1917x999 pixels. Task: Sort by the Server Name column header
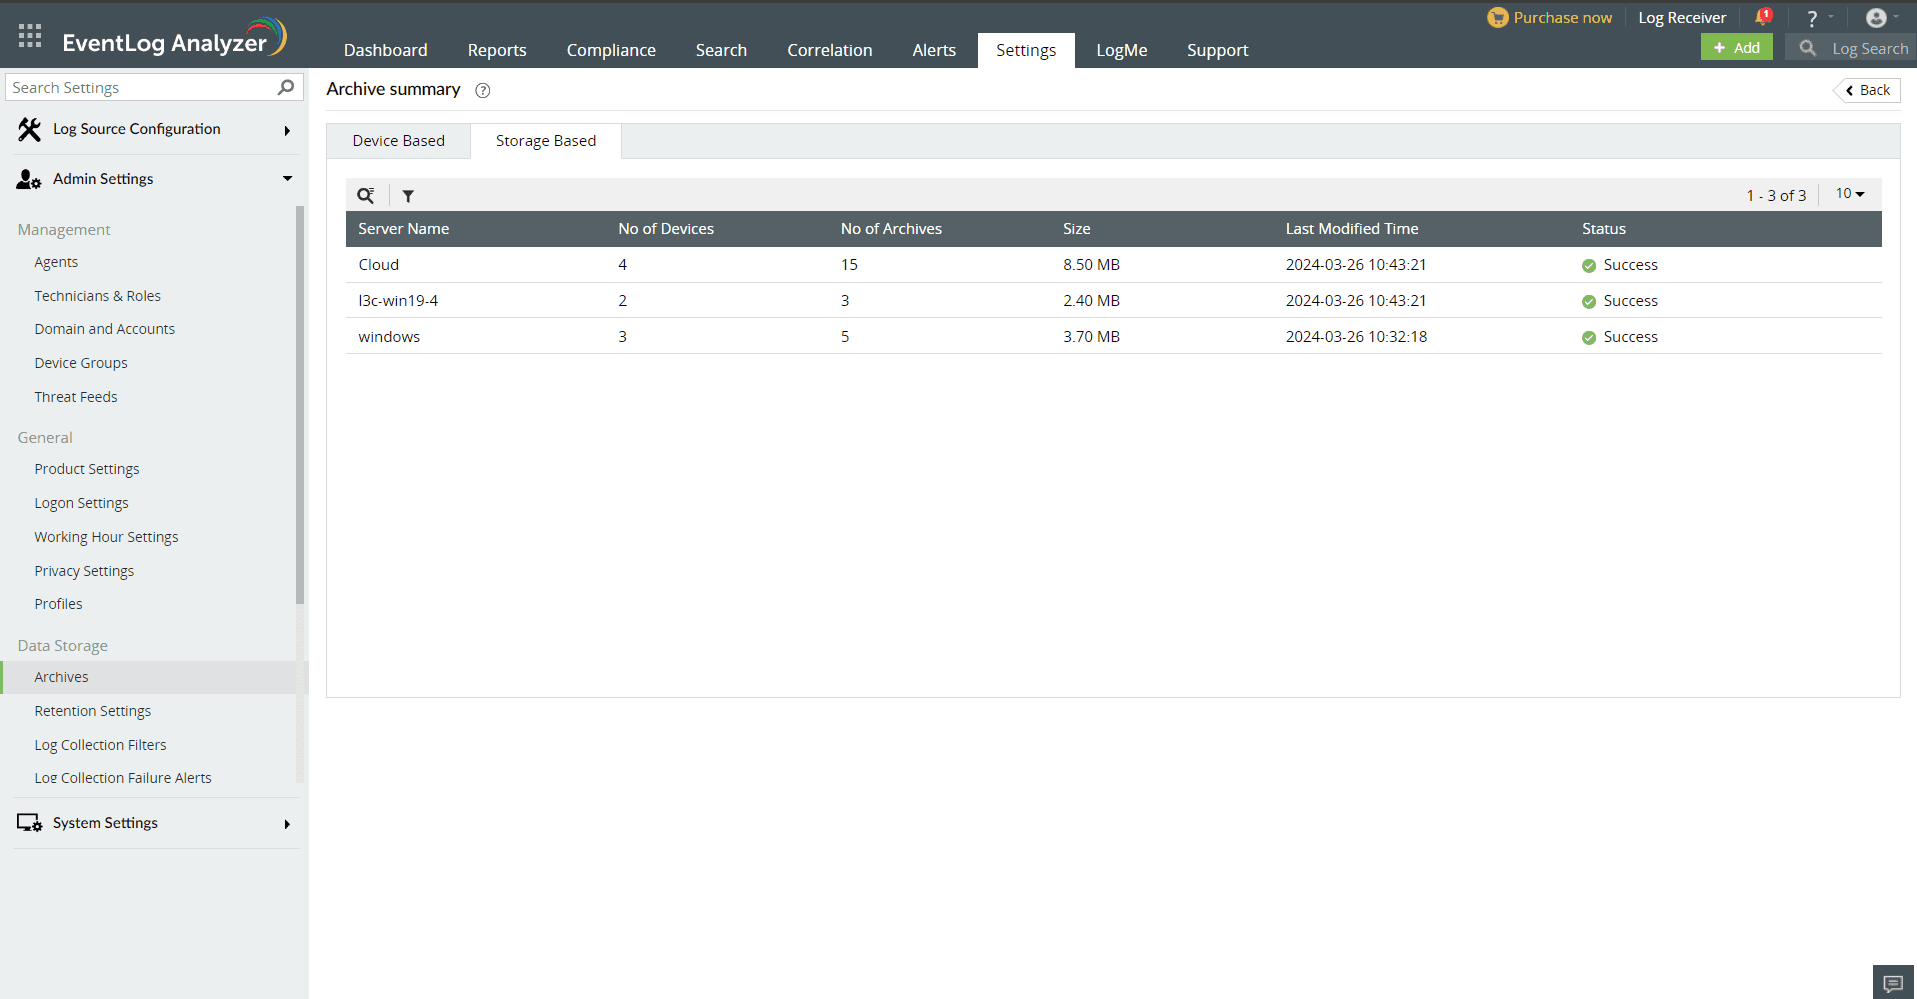click(x=404, y=229)
